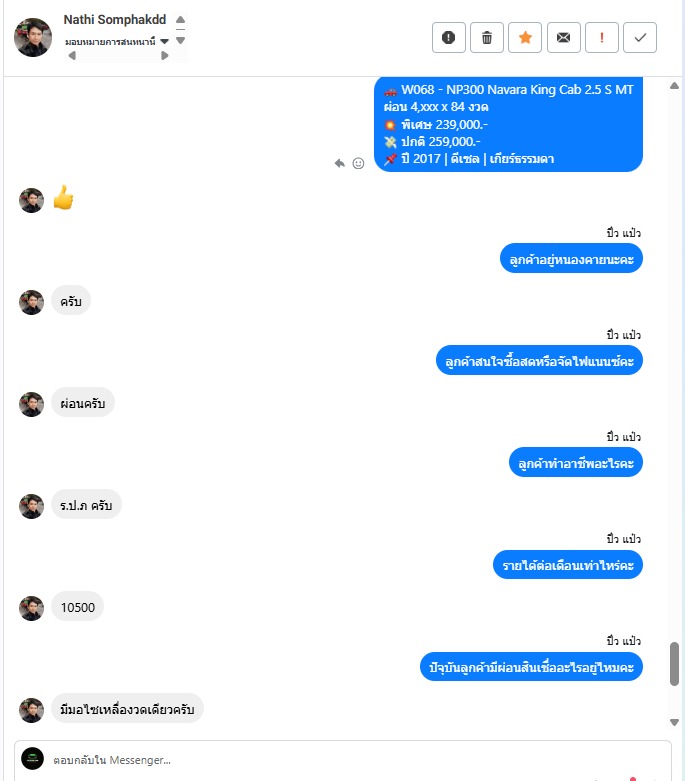This screenshot has height=781, width=685.
Task: Star this conversation with the orange star
Action: click(525, 37)
